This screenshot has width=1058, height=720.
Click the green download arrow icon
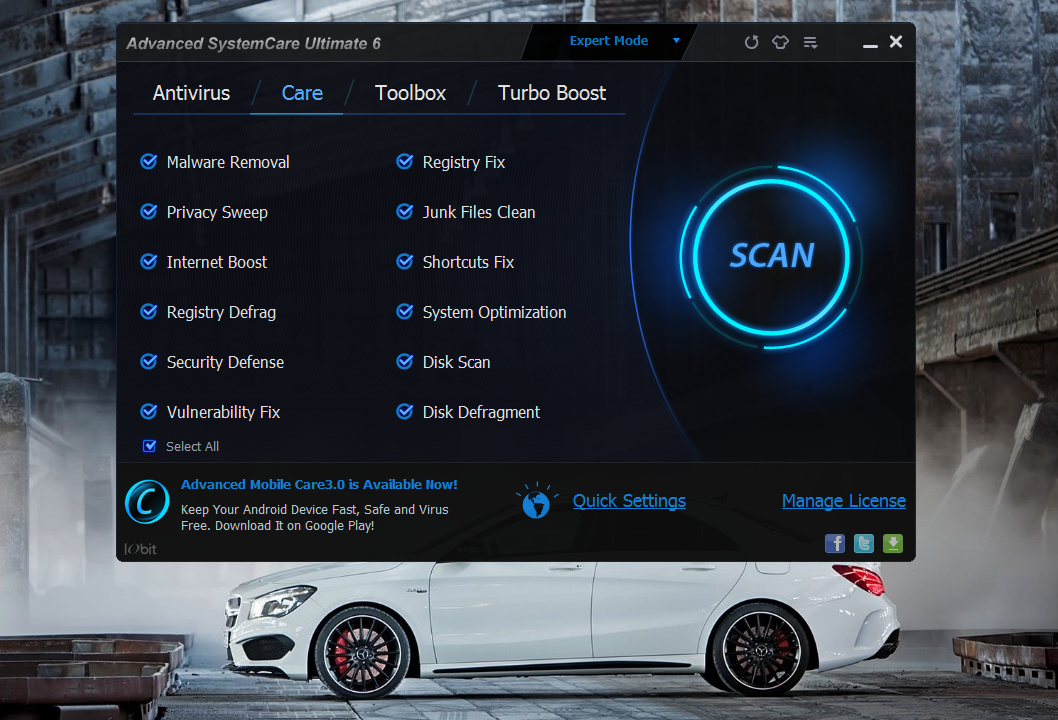[x=893, y=543]
